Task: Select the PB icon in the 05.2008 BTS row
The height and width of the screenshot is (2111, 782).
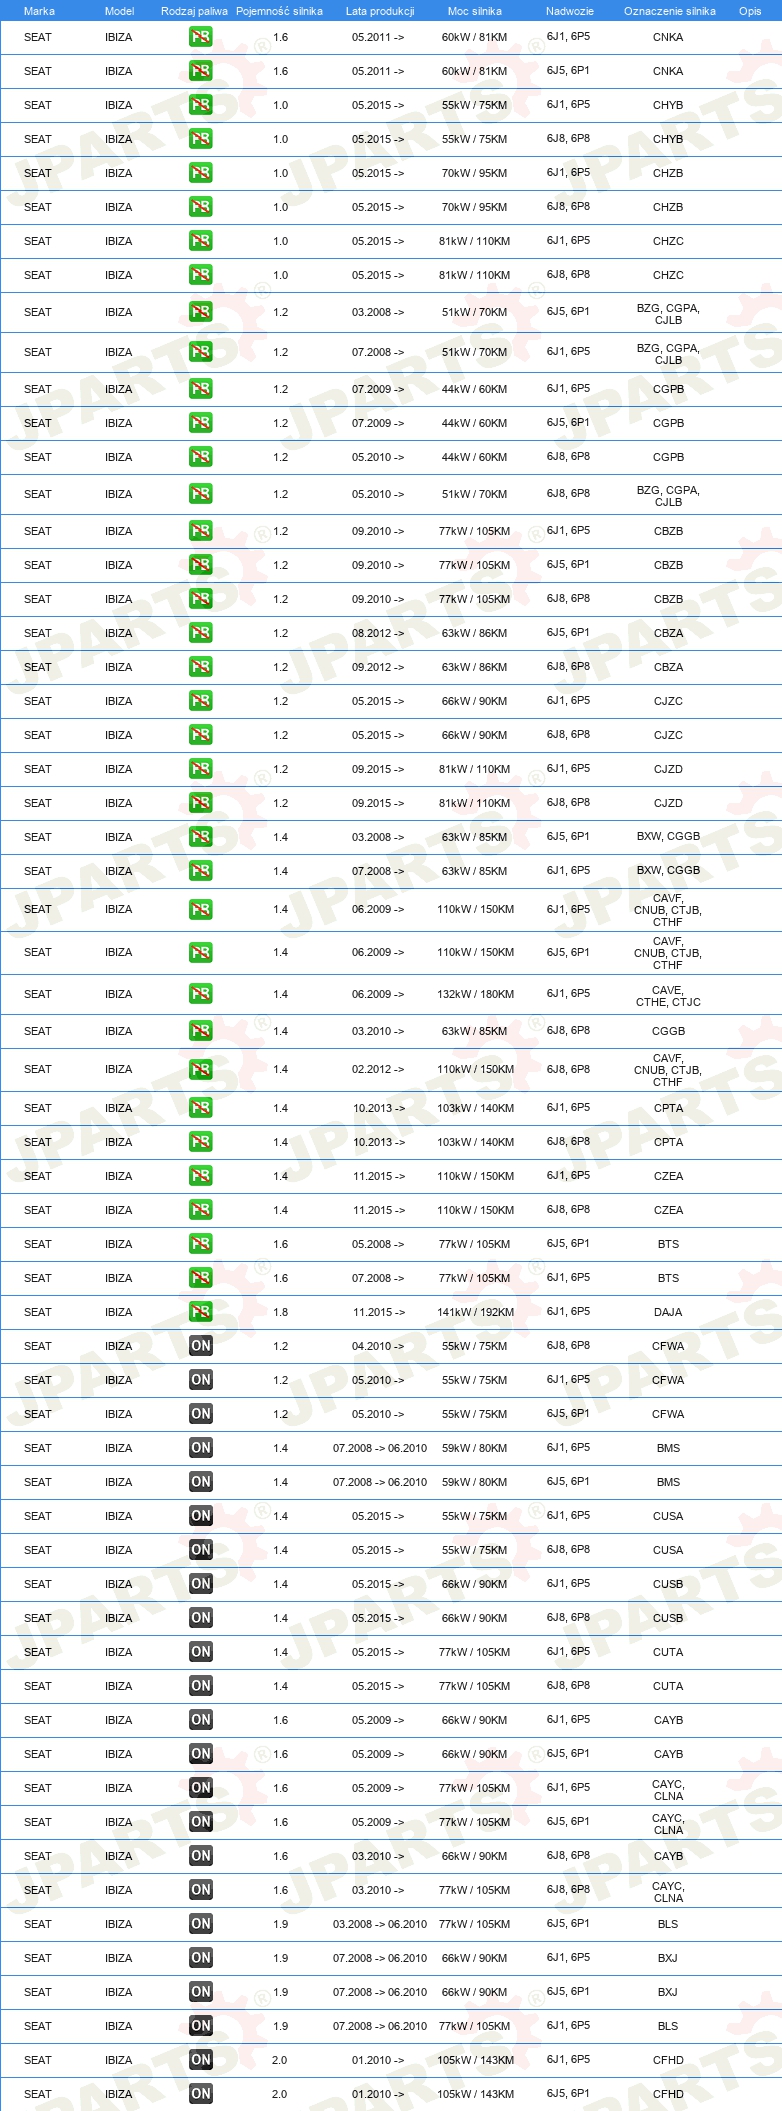Action: 200,1244
